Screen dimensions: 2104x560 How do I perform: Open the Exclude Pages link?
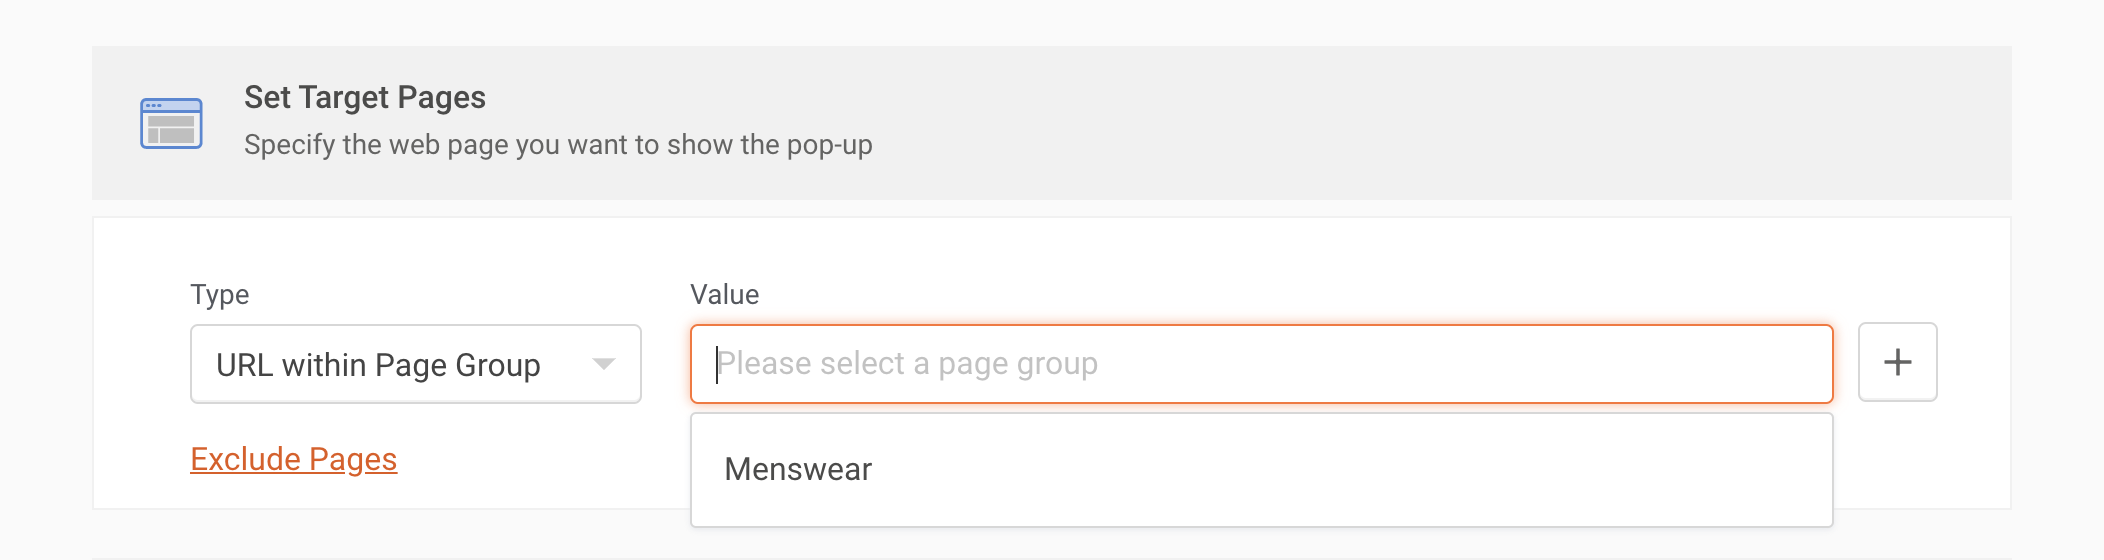(x=293, y=459)
